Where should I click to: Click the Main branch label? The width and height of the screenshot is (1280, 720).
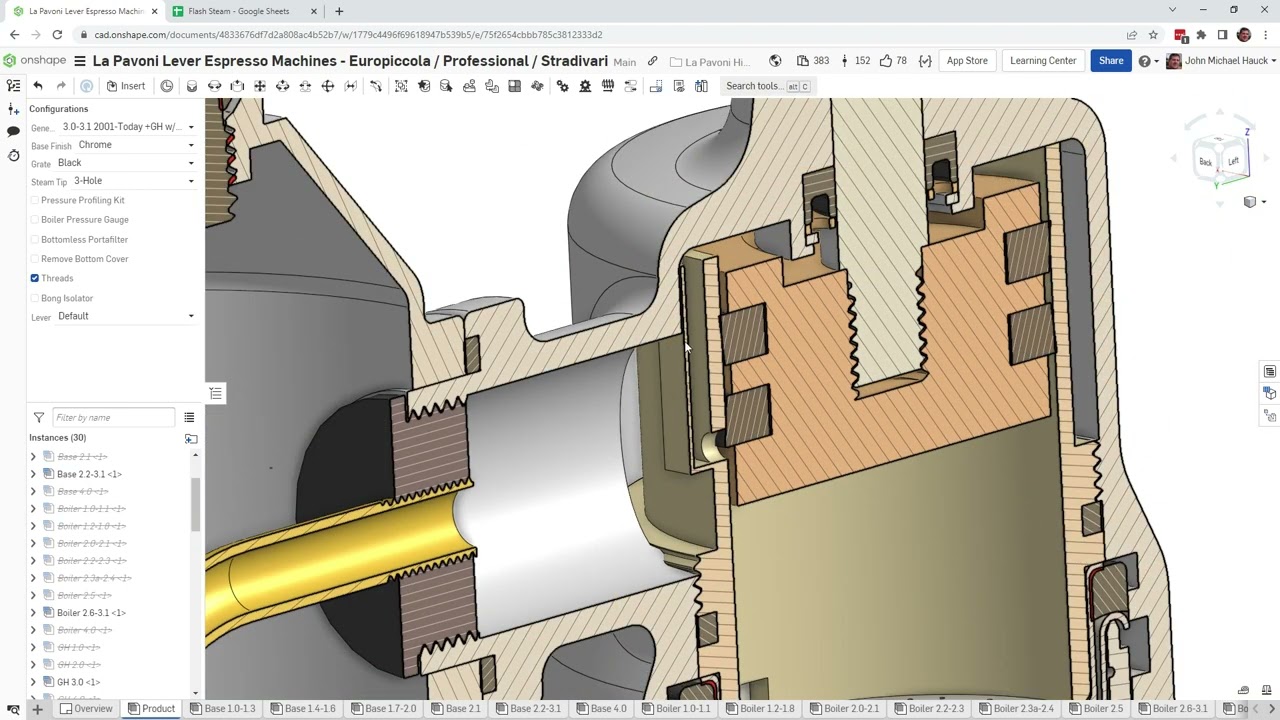tap(625, 62)
